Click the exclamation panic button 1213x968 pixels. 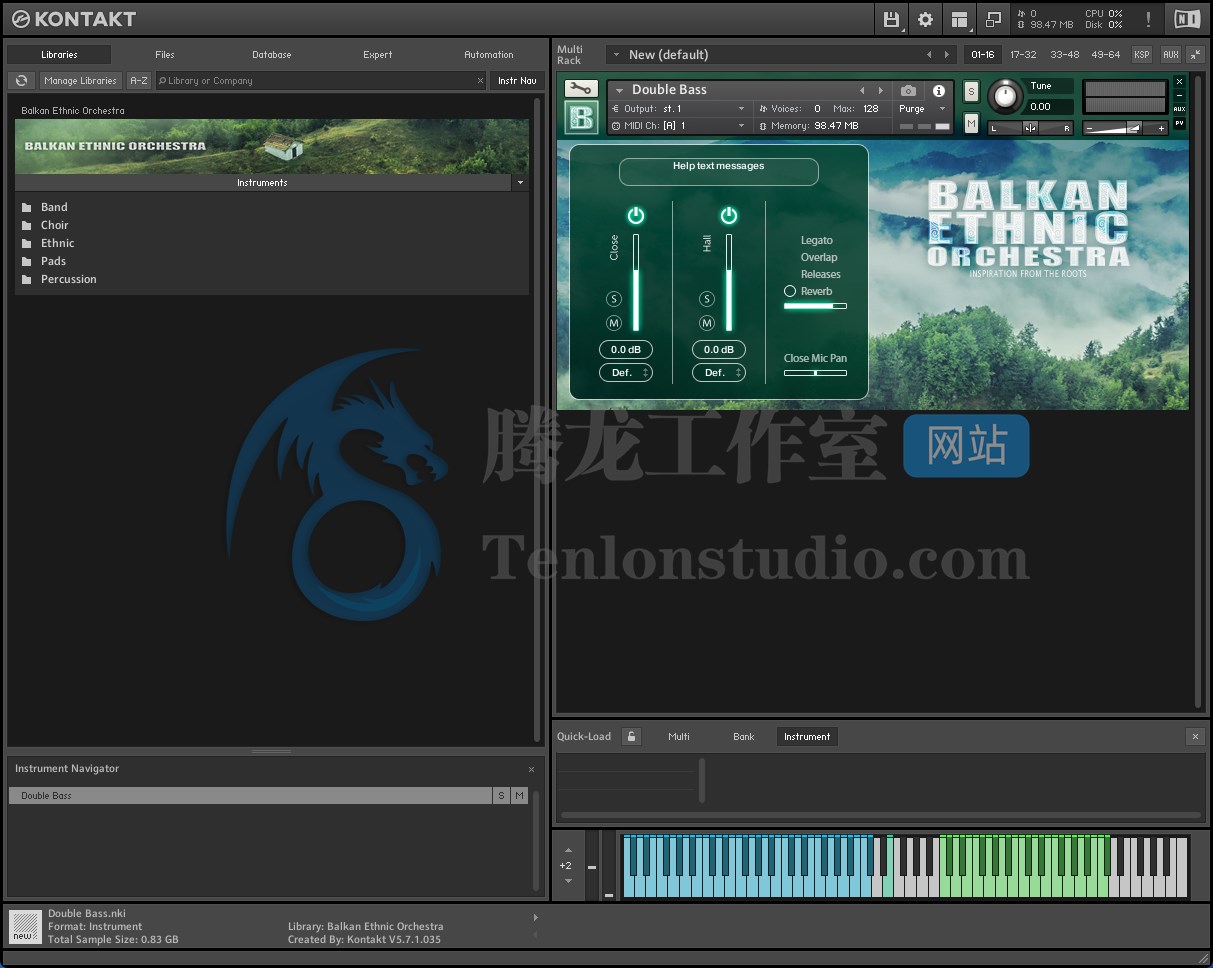1148,19
